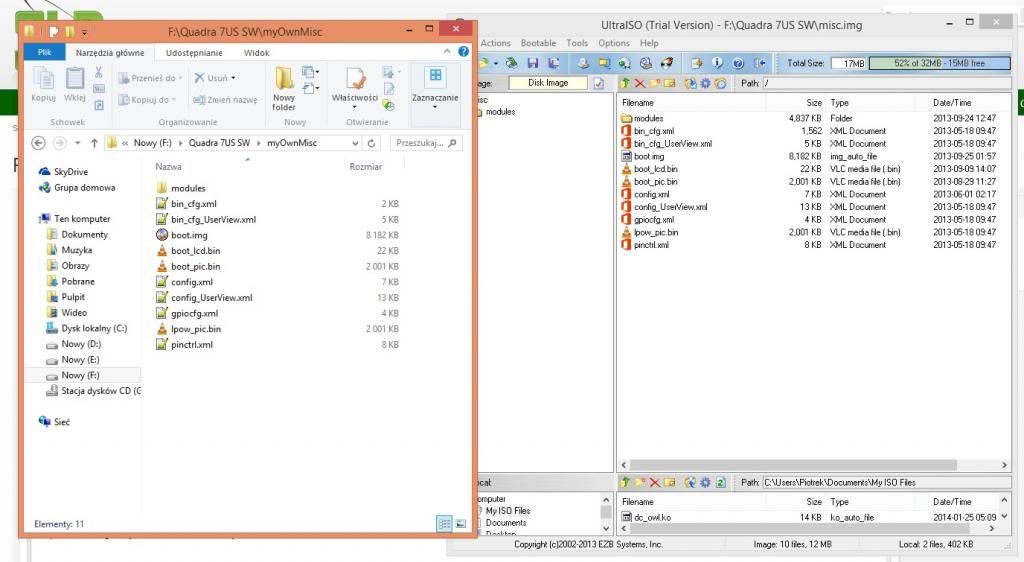Viewport: 1024px width, 562px height.
Task: Click the scissors cut icon in the Explorer ribbon
Action: point(99,72)
